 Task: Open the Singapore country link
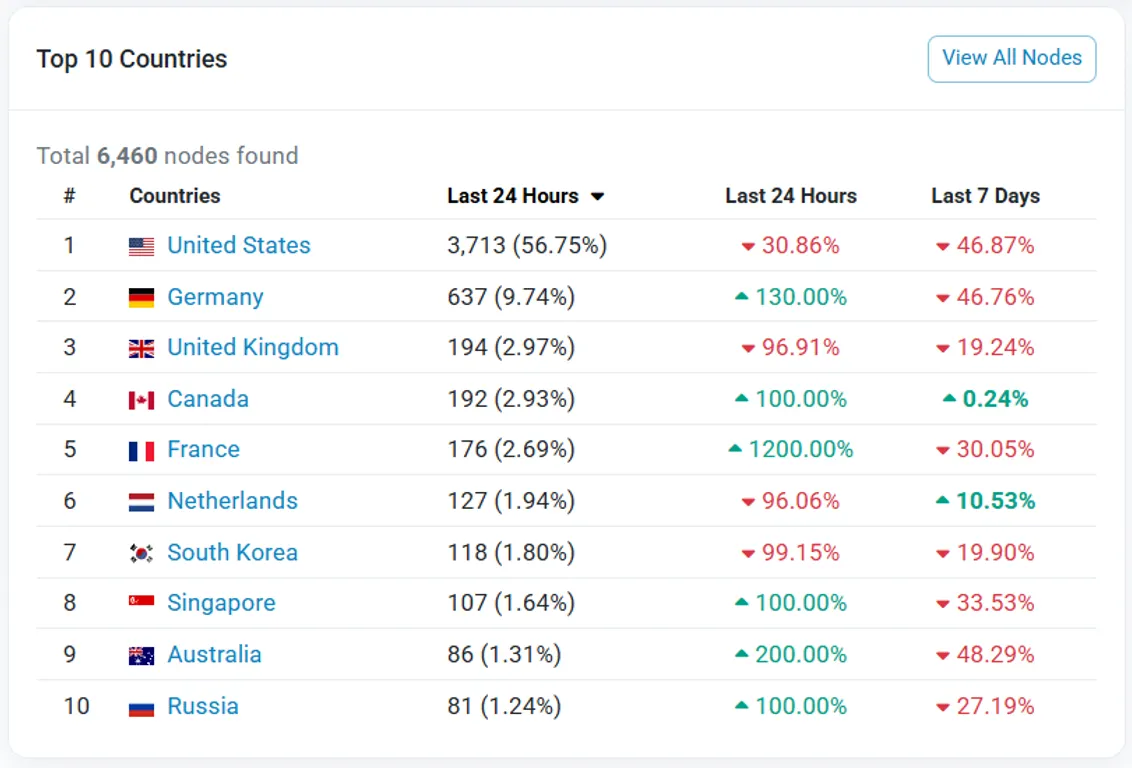tap(221, 603)
